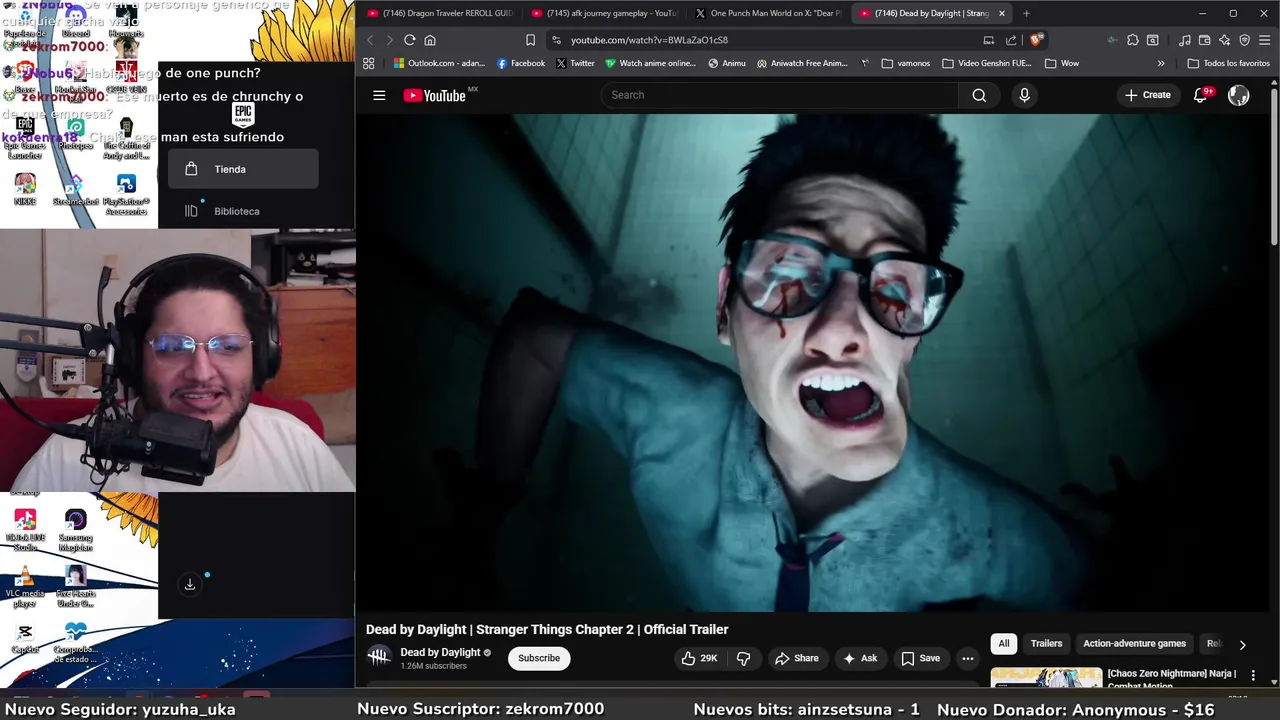Screen dimensions: 1280x720
Task: Click the video player frame to pause
Action: click(812, 362)
